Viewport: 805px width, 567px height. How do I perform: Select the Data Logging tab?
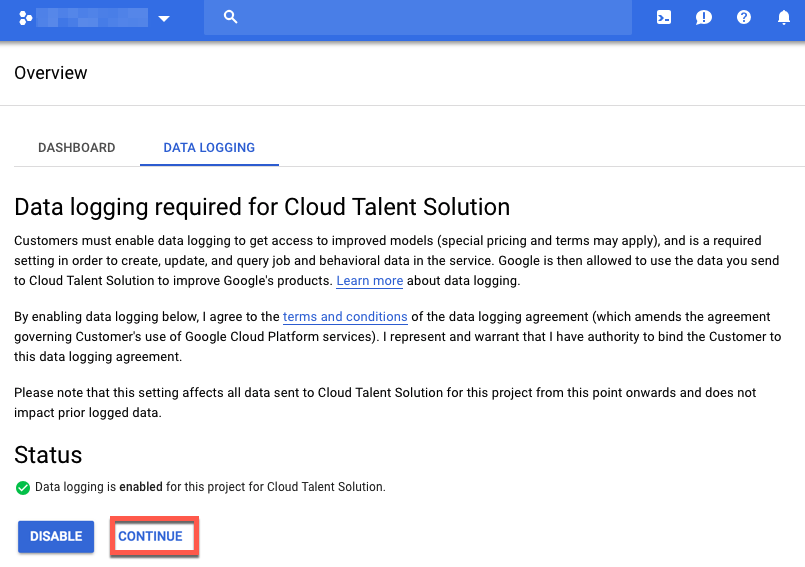pyautogui.click(x=209, y=147)
